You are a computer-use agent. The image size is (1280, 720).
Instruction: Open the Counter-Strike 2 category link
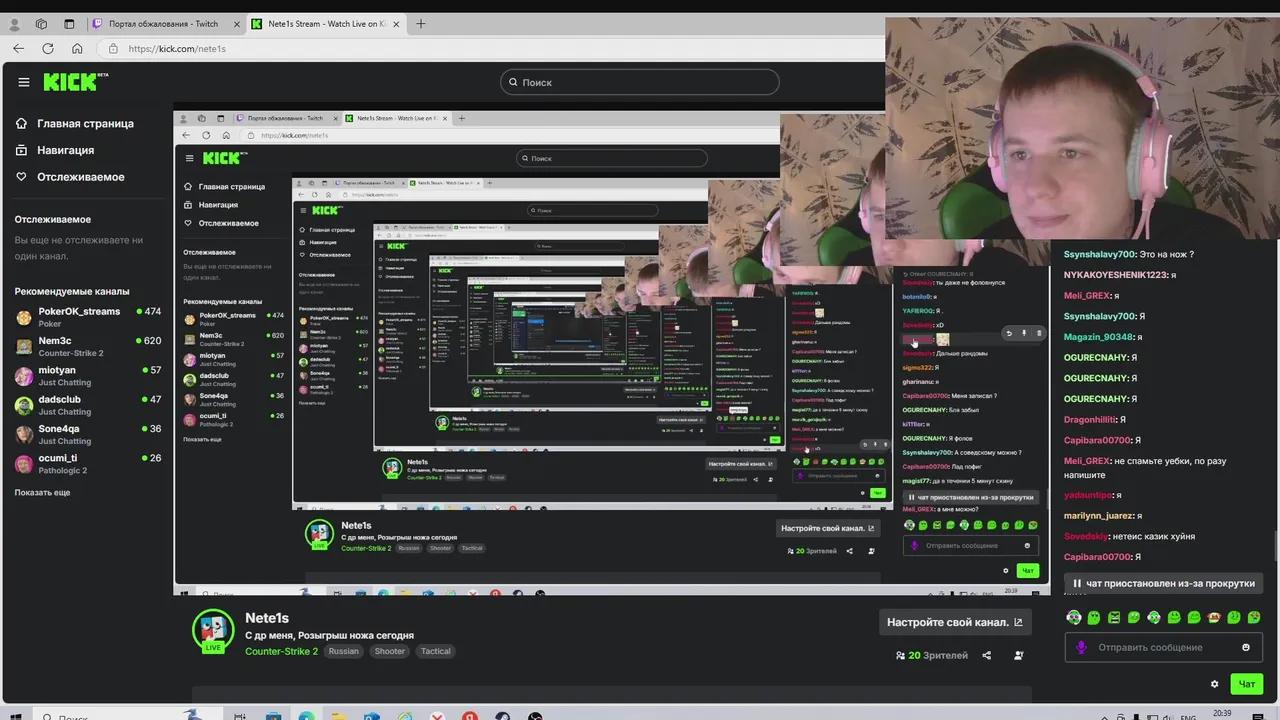(x=281, y=651)
